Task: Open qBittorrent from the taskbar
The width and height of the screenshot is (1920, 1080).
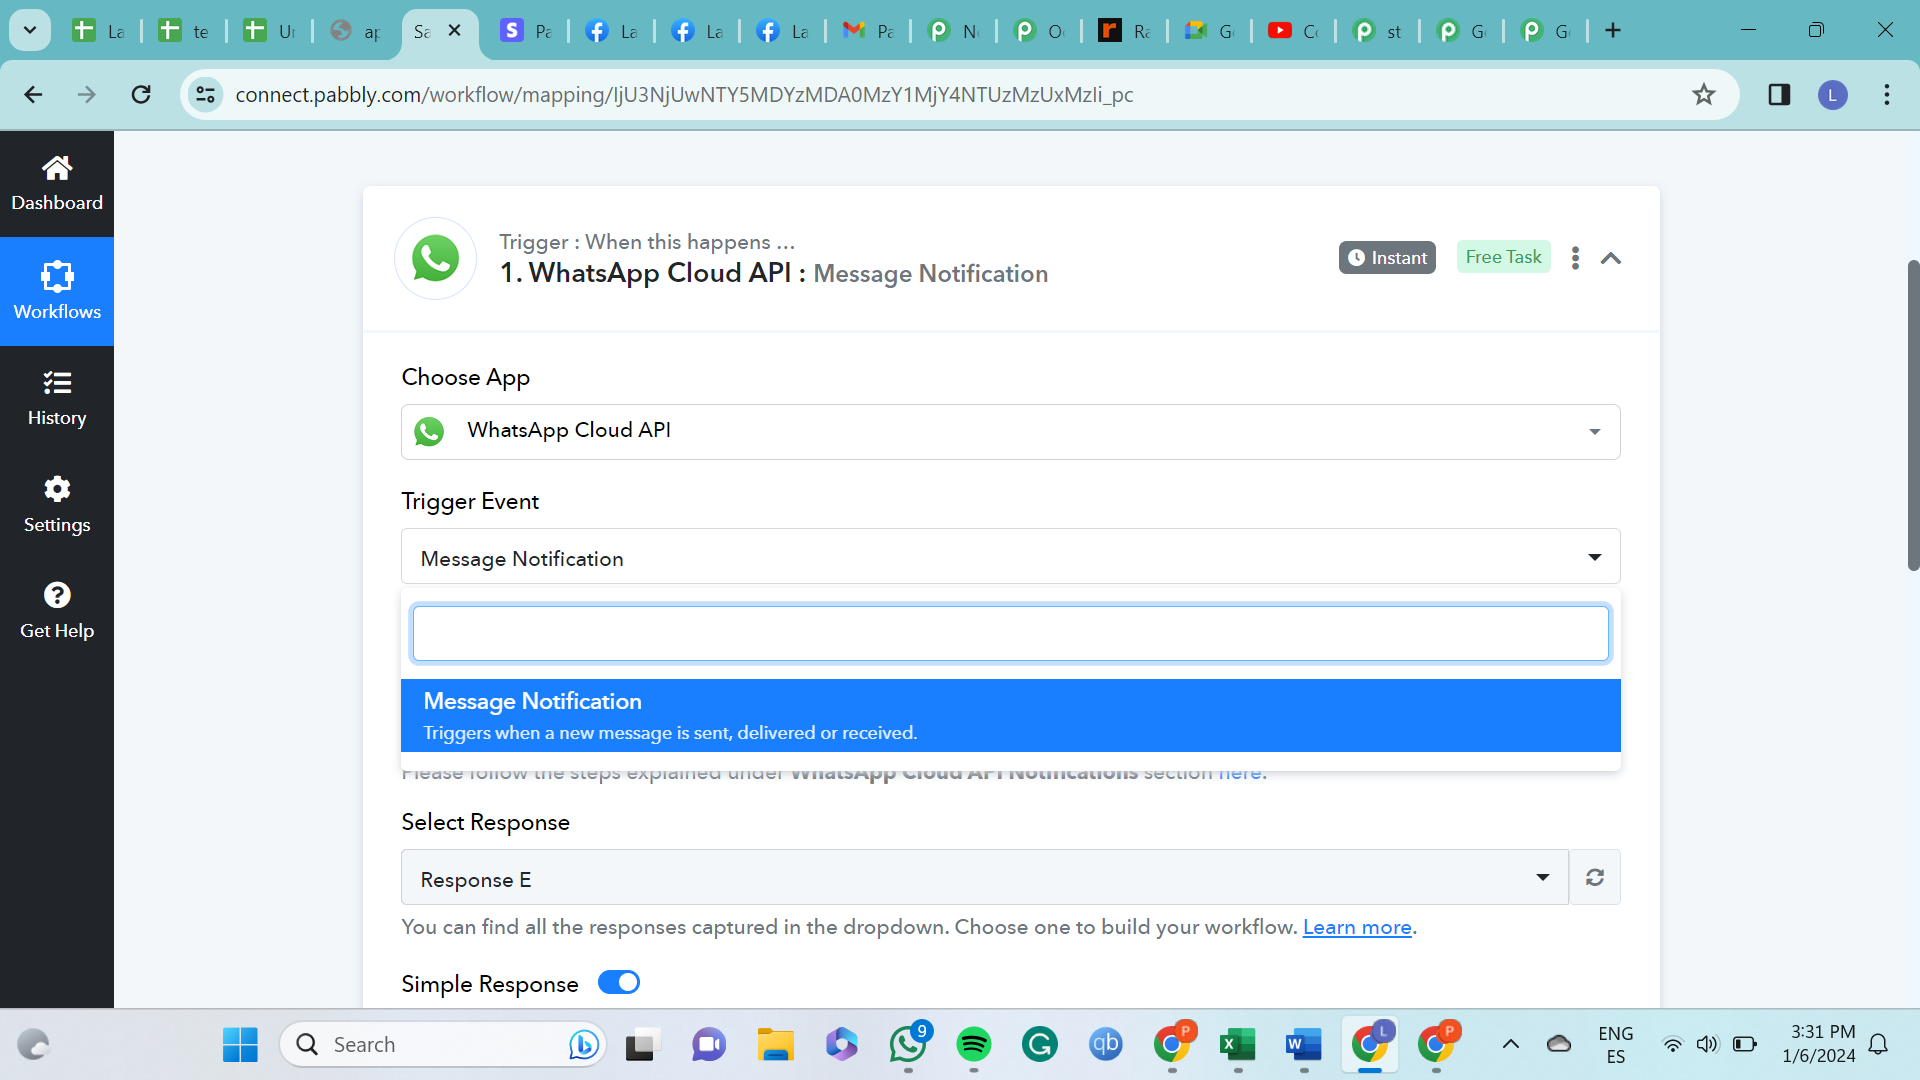Action: (x=1106, y=1045)
